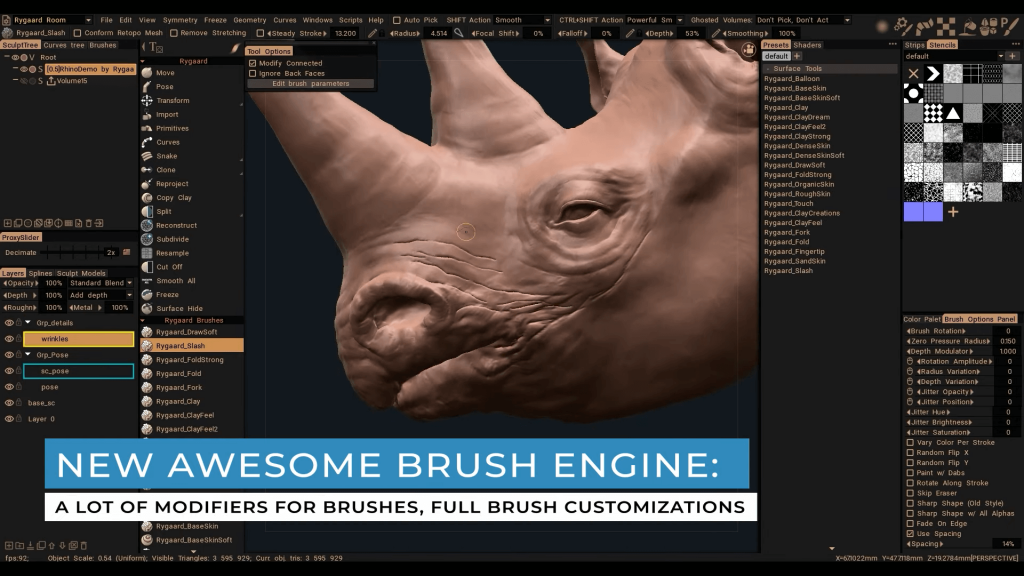Collapse the Grp_Pose layer group
Viewport: 1024px width, 576px height.
27,355
